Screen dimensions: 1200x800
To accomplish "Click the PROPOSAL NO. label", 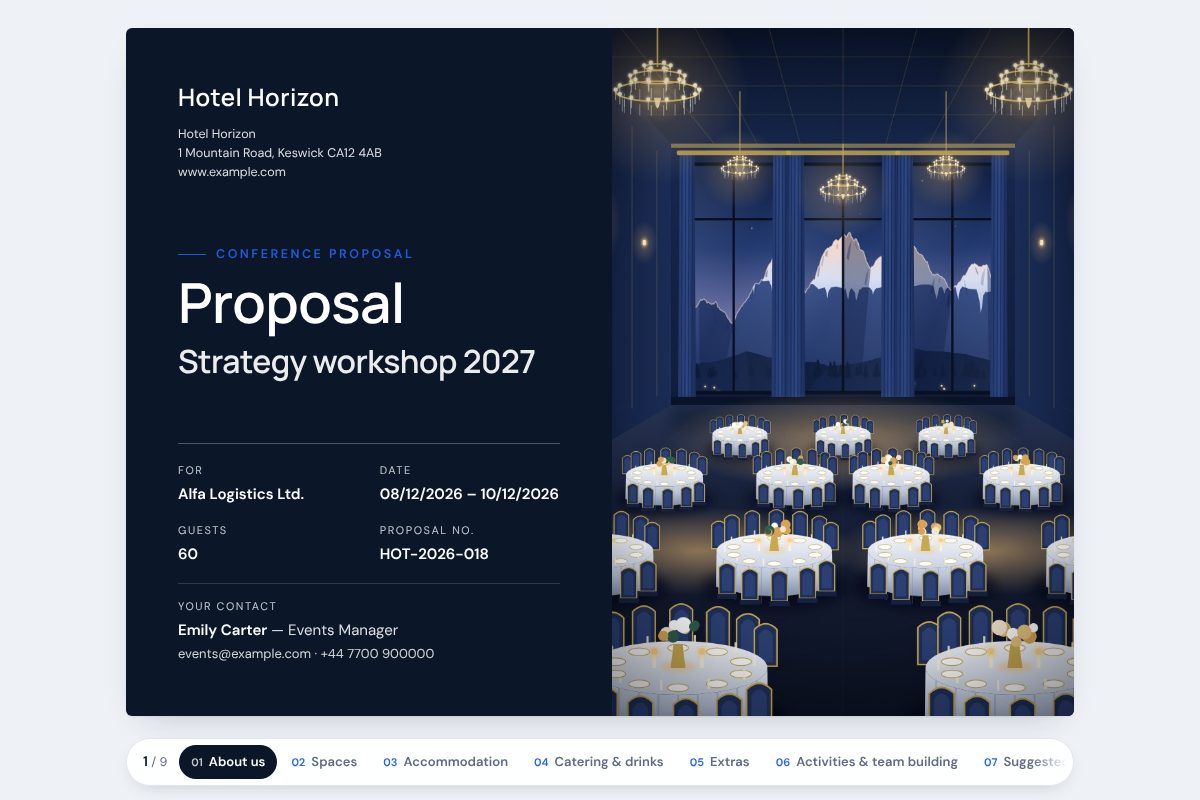I will coord(427,530).
